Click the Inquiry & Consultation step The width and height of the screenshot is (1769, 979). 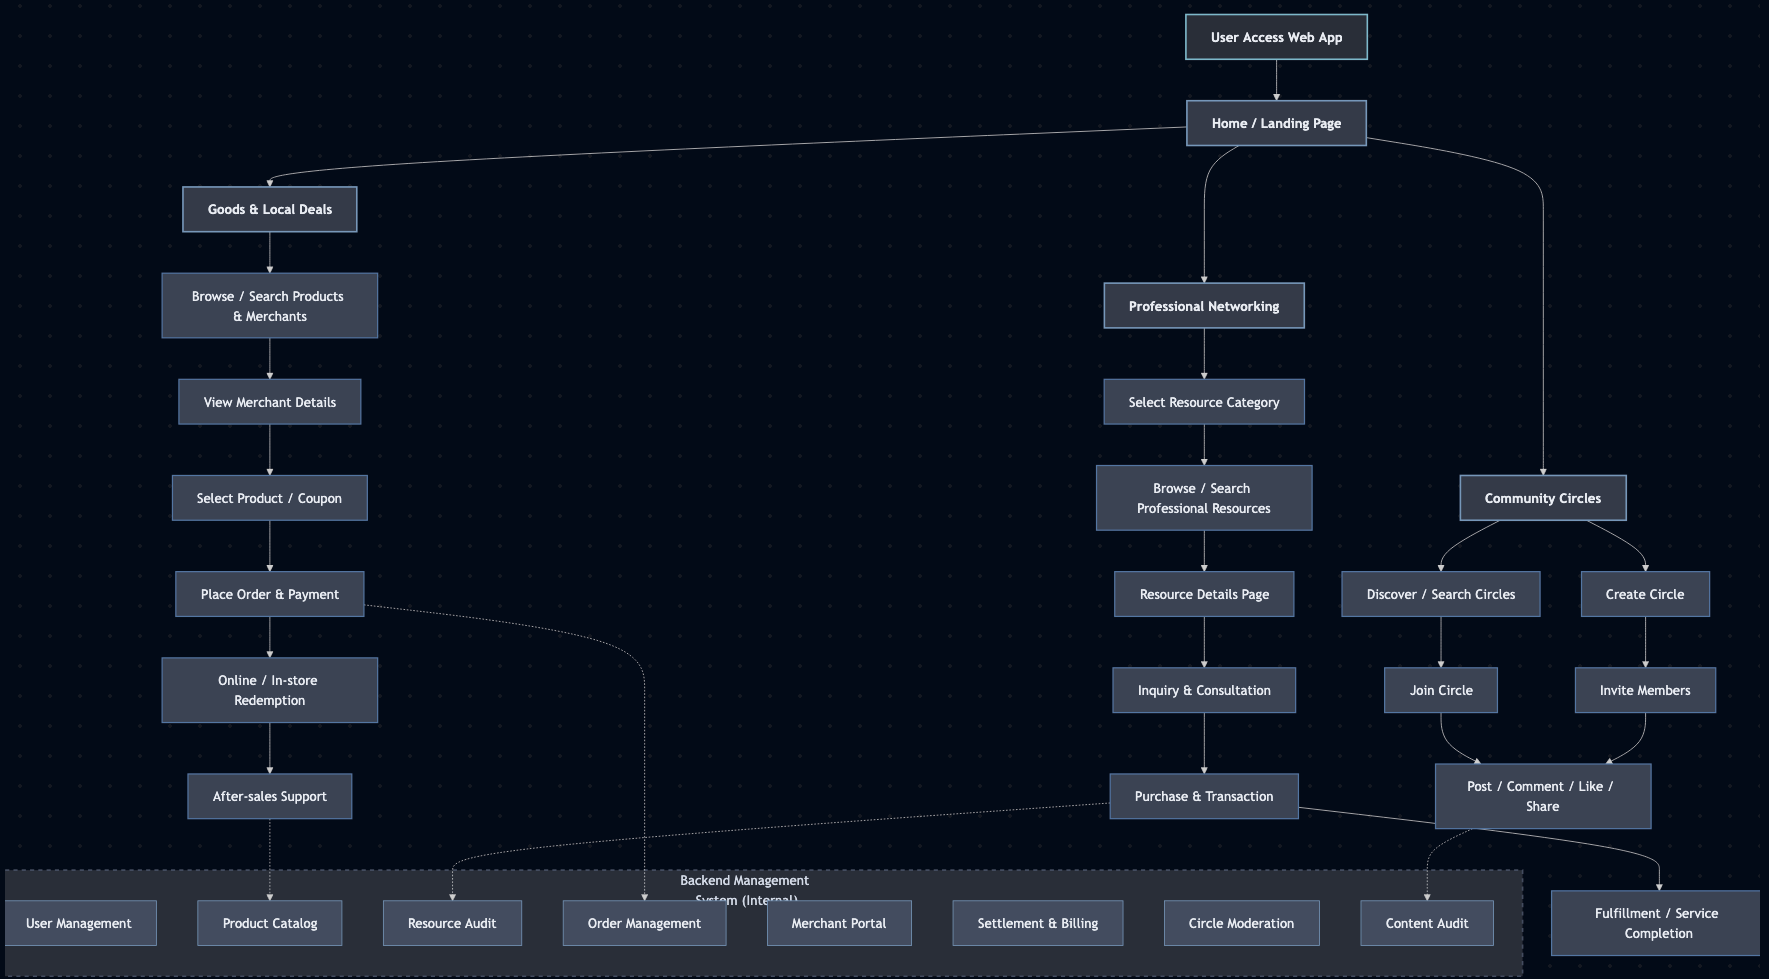1204,690
